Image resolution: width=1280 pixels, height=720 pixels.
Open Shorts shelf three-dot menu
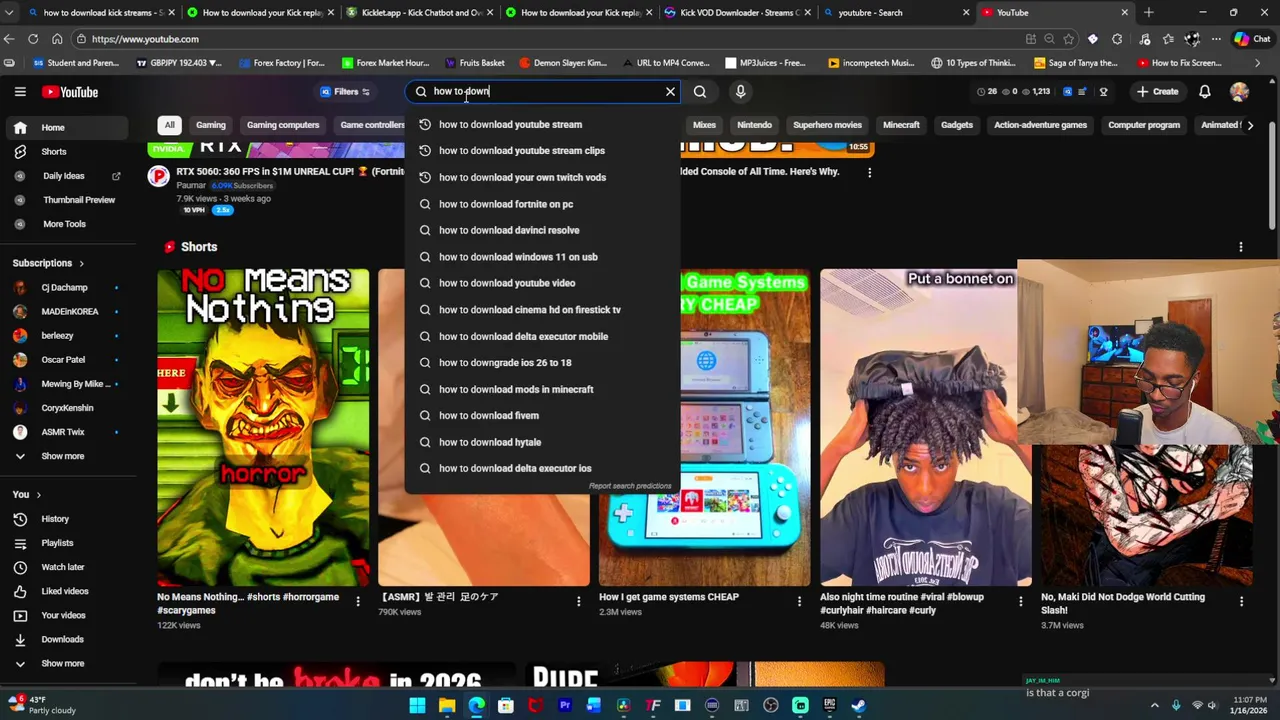(x=1241, y=247)
